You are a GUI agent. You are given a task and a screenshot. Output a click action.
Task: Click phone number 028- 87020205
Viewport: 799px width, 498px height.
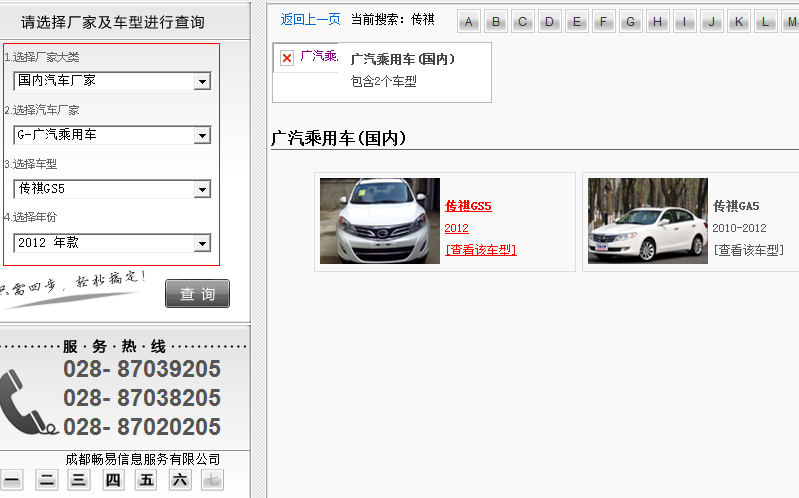click(x=142, y=427)
